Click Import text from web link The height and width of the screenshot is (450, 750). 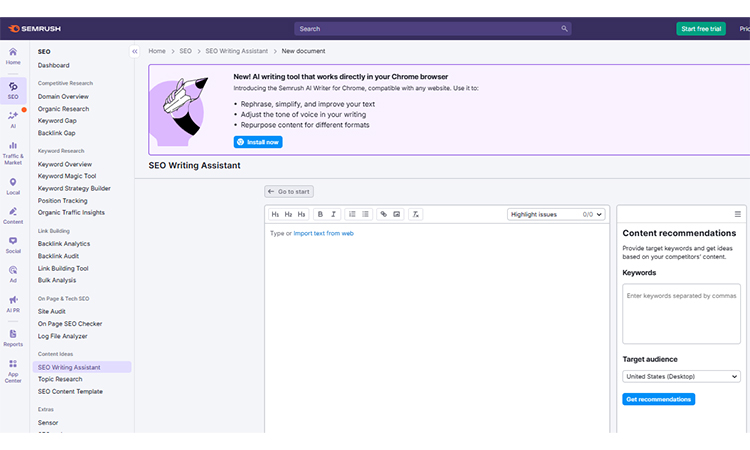click(323, 233)
